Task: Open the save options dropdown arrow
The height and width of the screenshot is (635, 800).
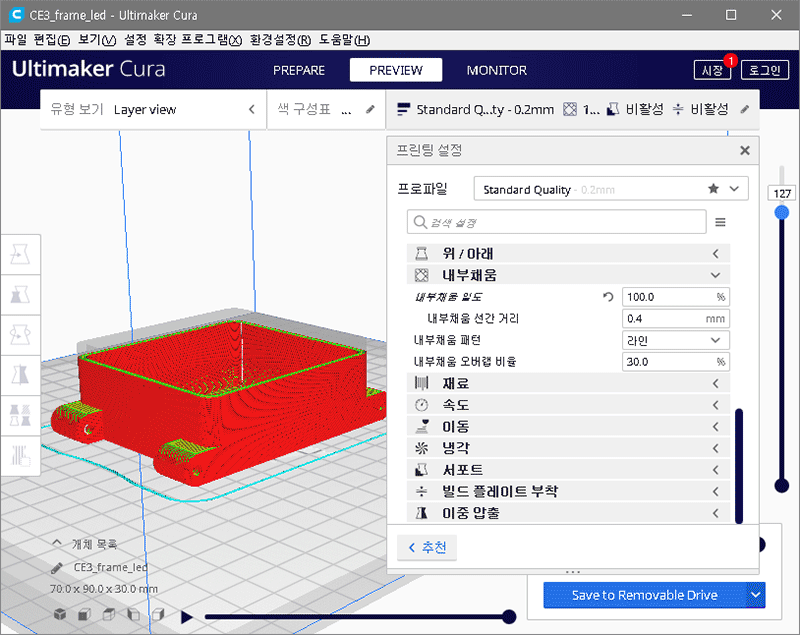Action: pos(756,595)
